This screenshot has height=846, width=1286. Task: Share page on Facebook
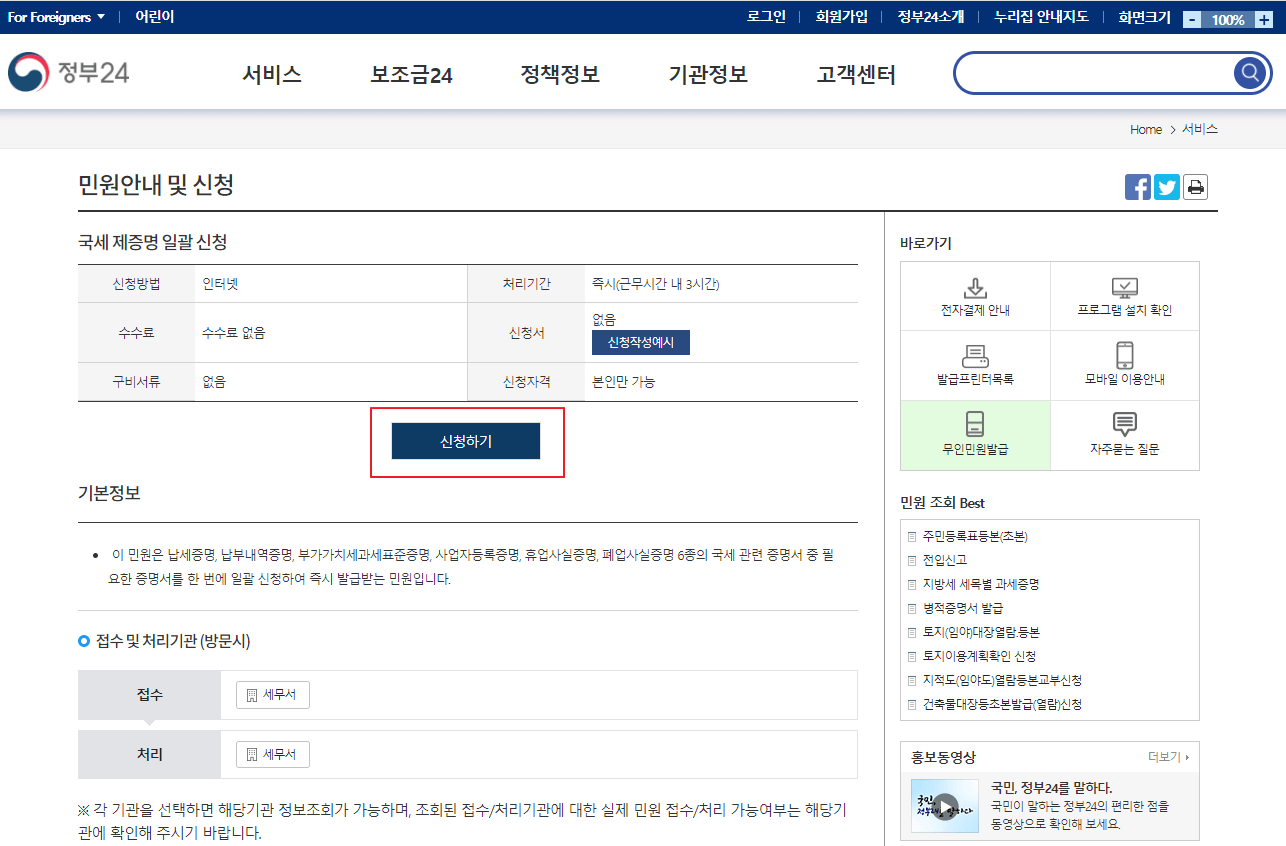coord(1138,187)
